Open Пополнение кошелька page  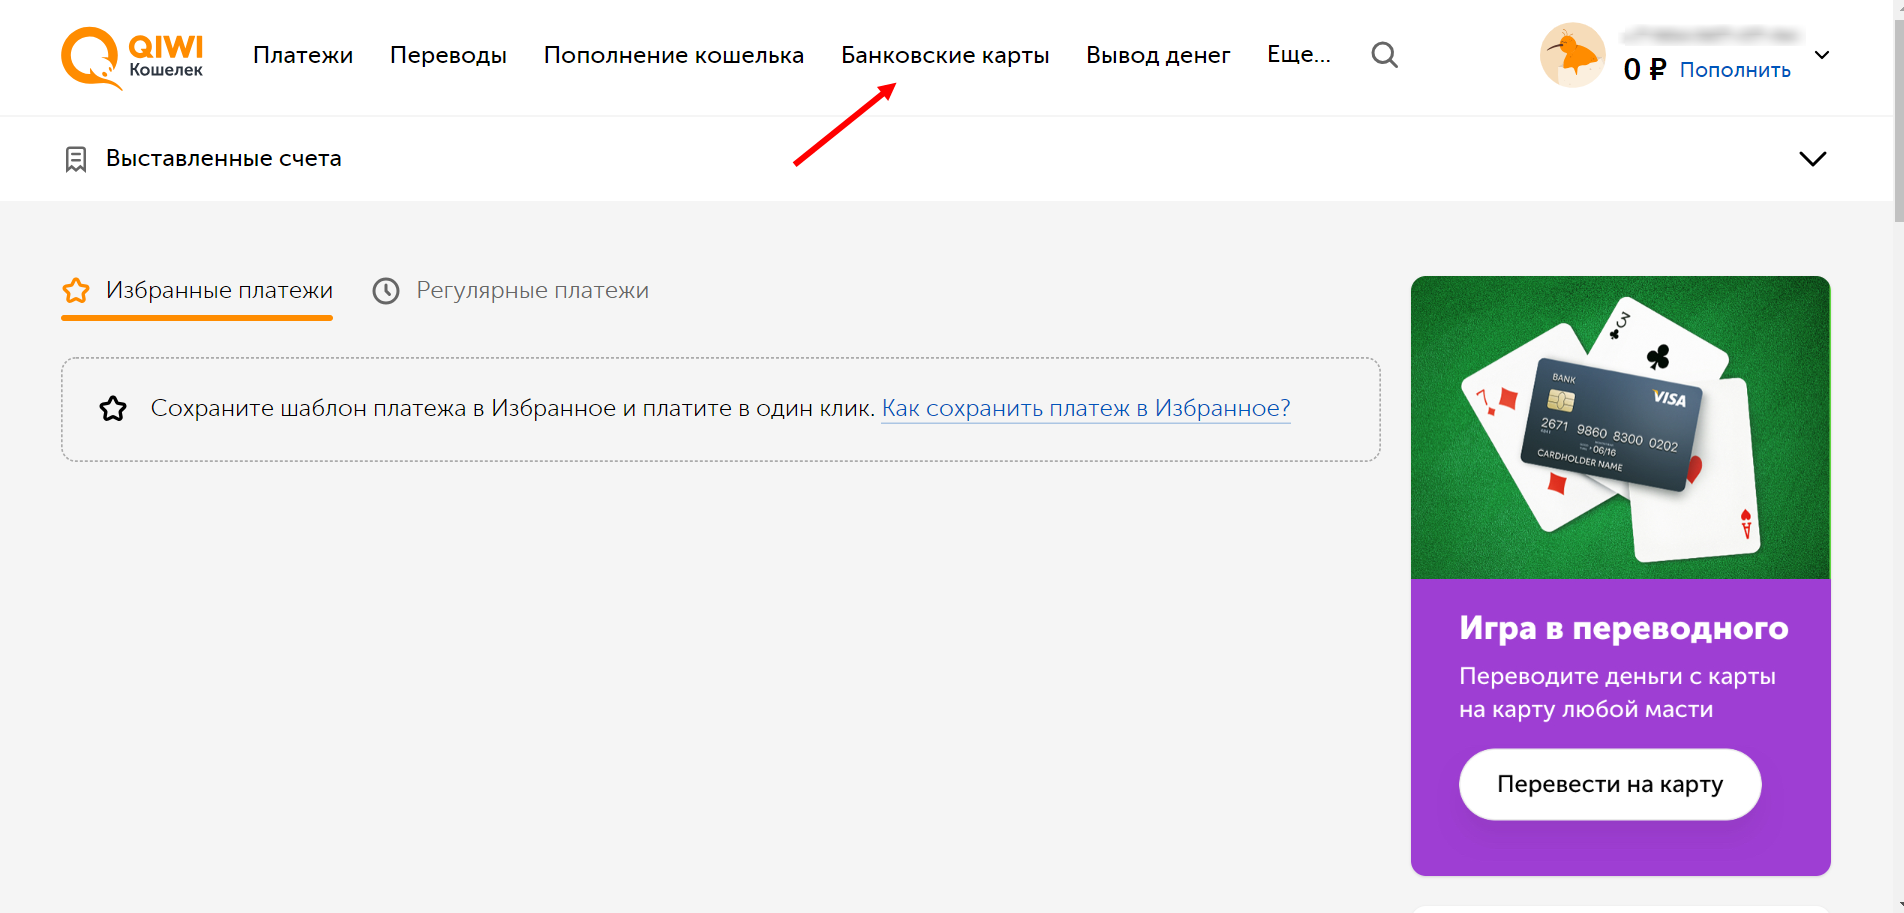click(x=673, y=55)
